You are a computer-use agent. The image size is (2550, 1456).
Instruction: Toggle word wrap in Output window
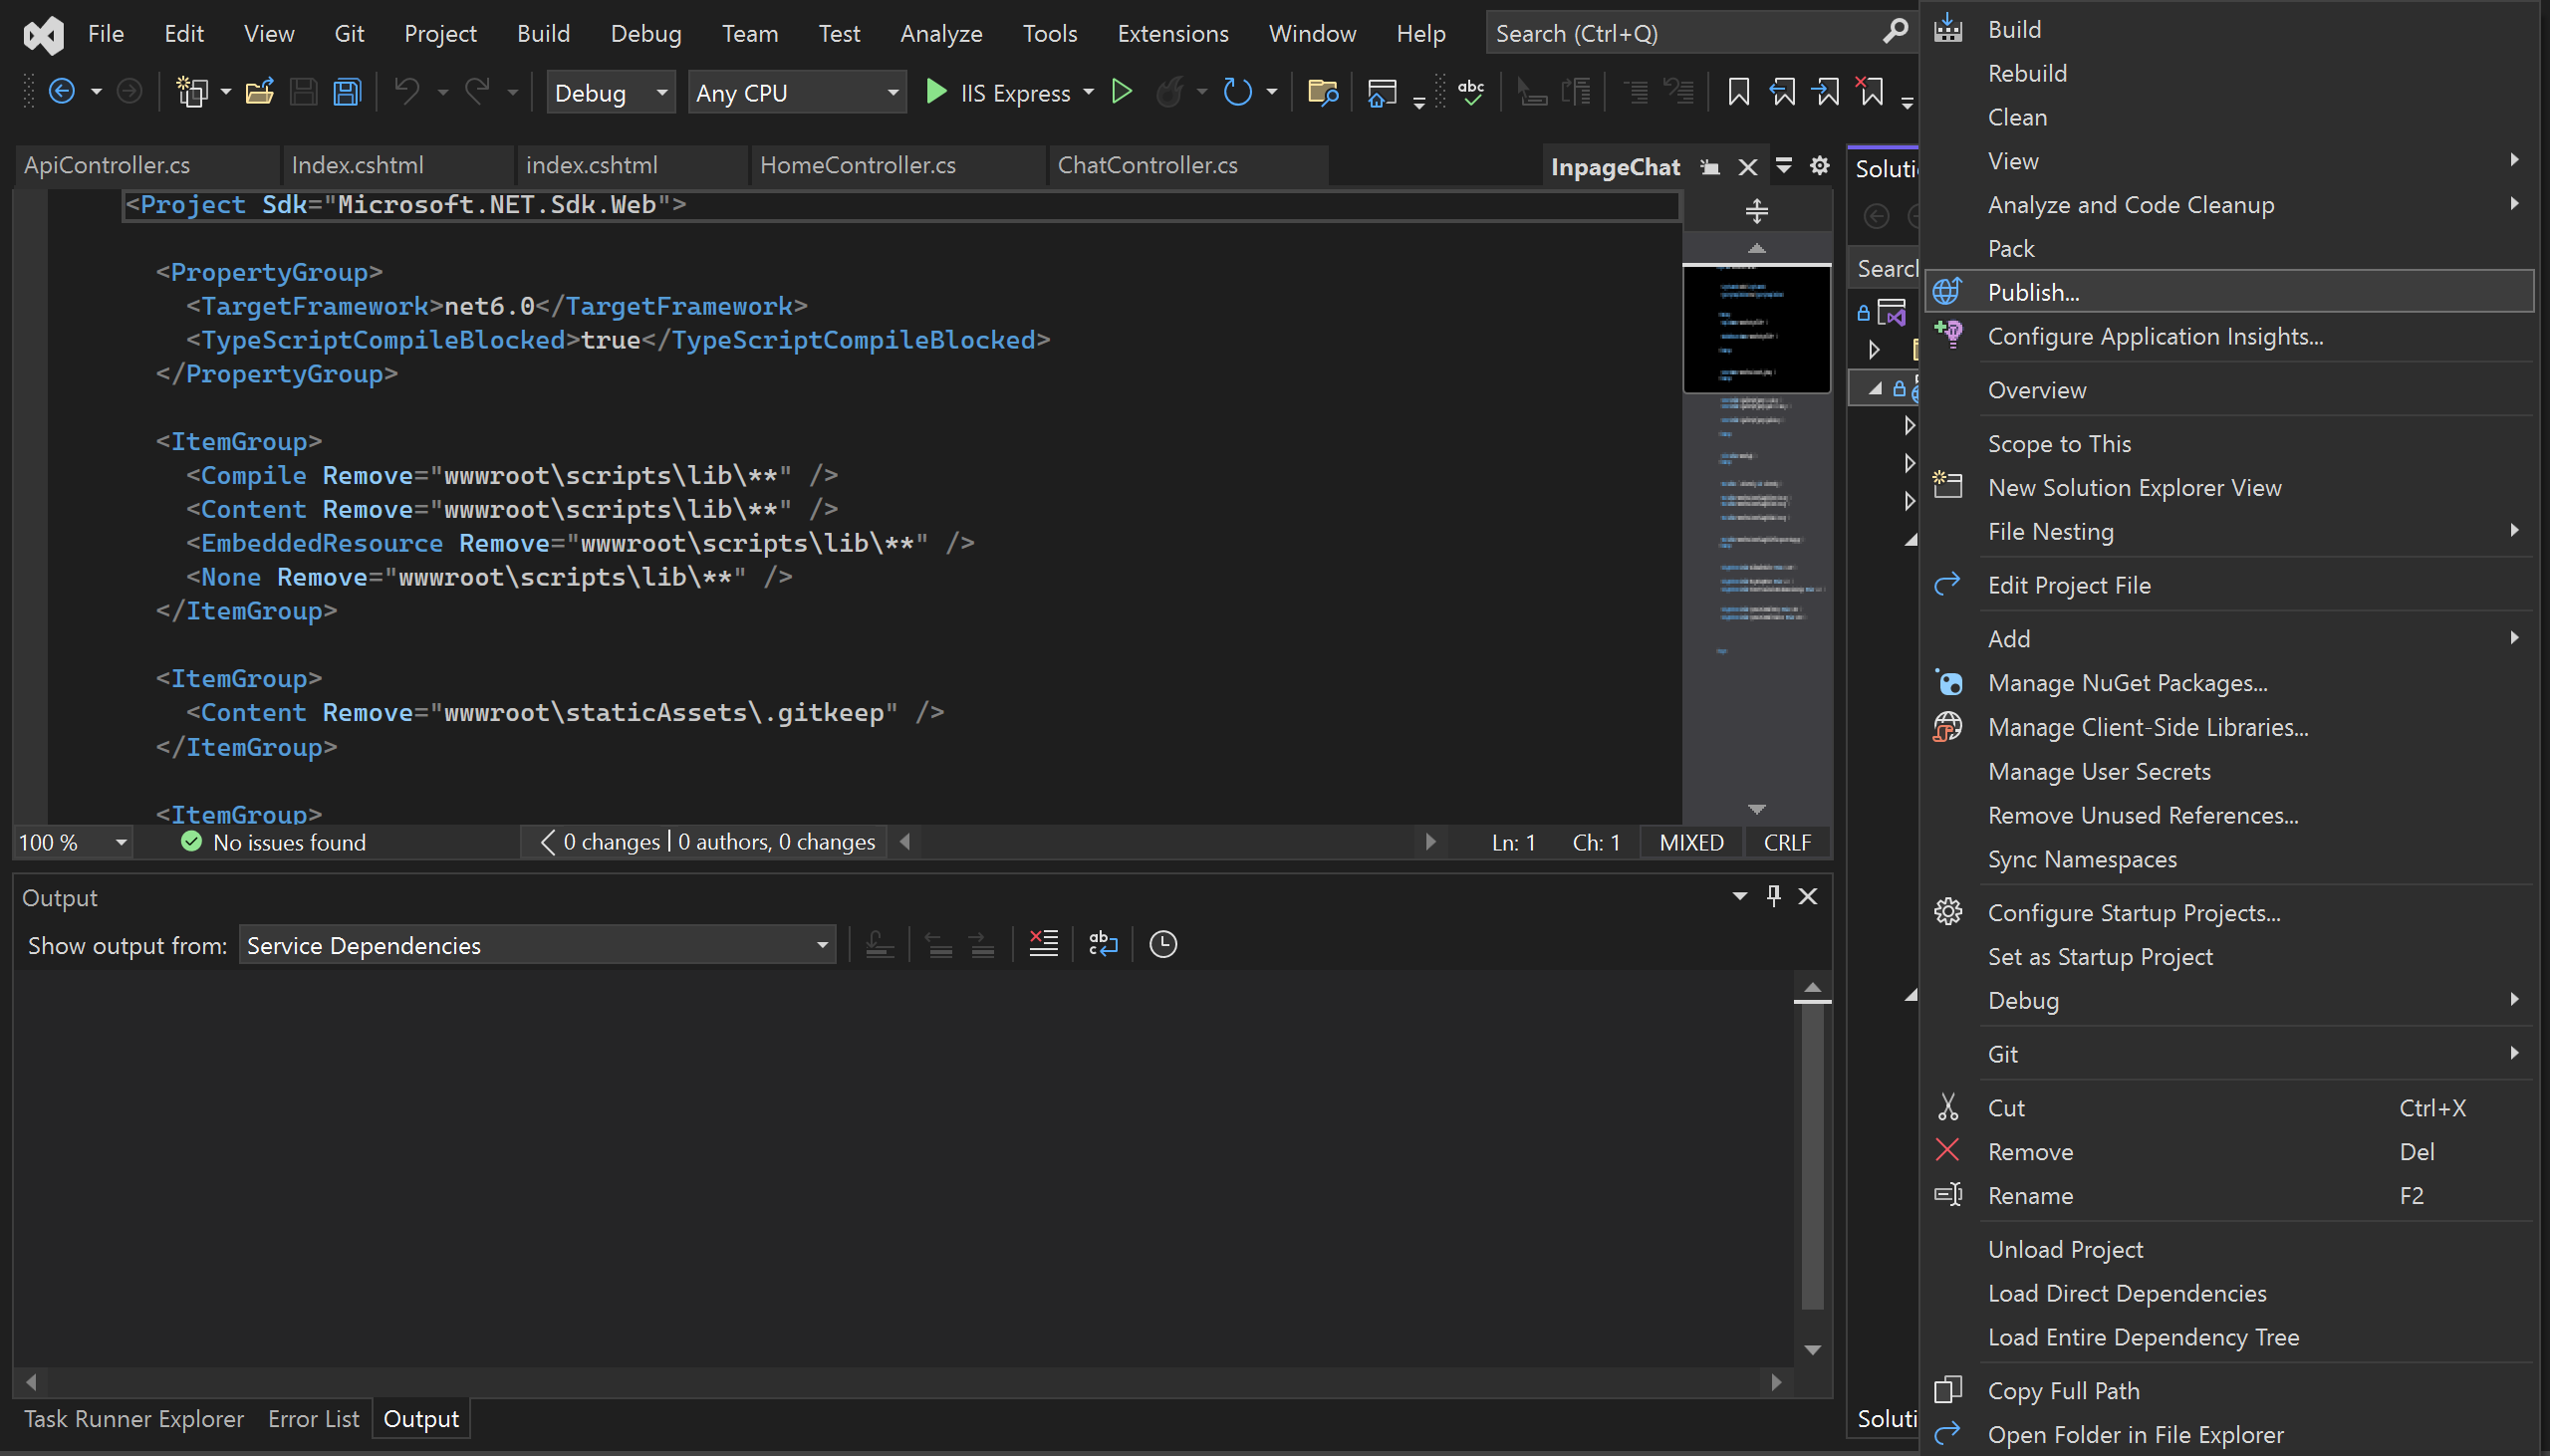1102,943
